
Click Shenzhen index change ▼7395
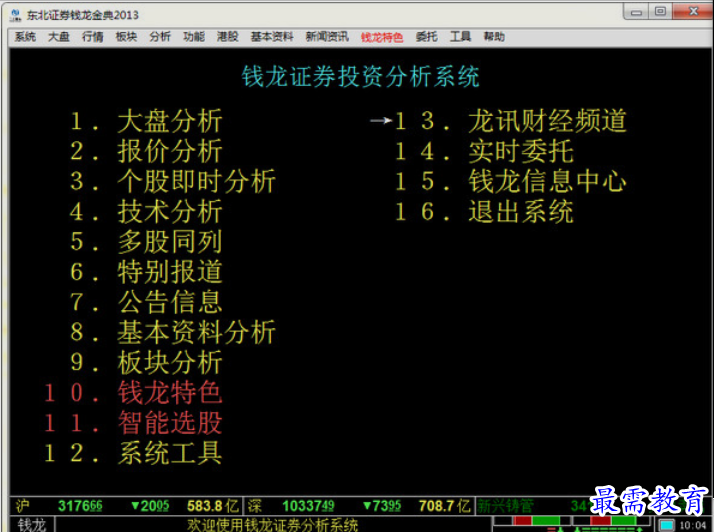pyautogui.click(x=382, y=506)
